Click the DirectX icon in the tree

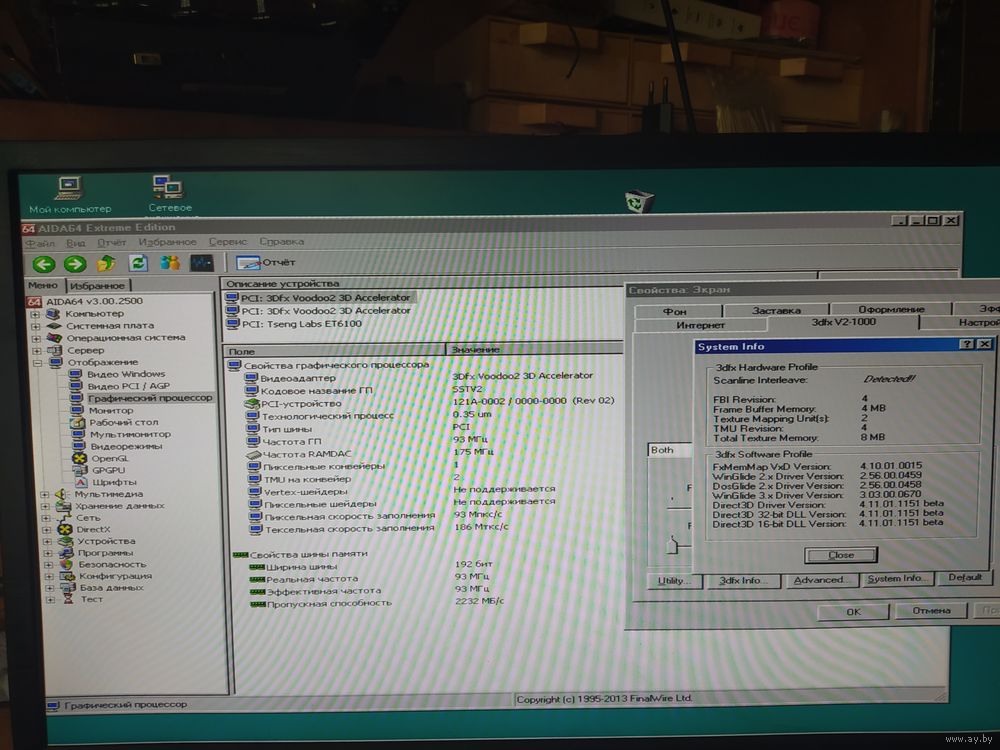[64, 529]
